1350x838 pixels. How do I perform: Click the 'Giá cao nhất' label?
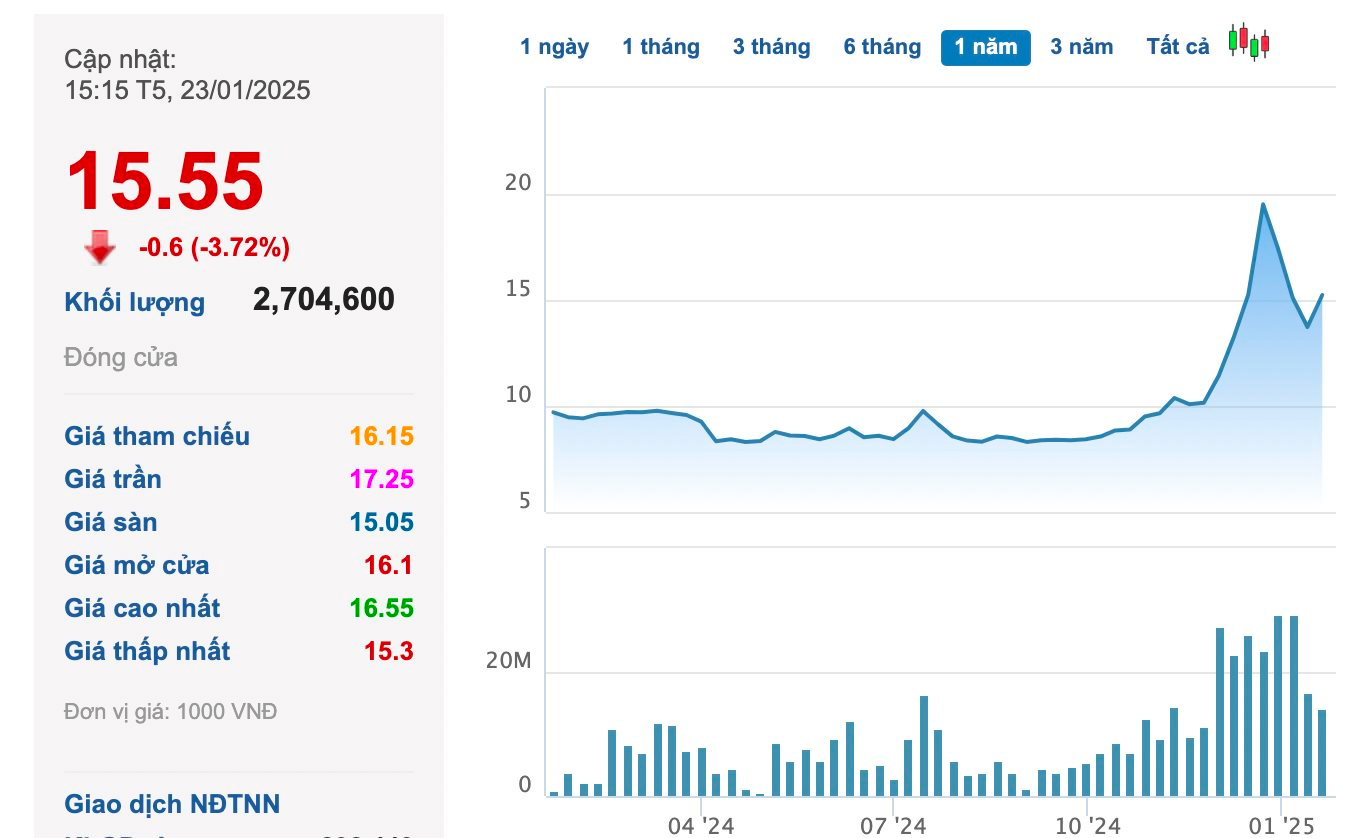pos(142,608)
